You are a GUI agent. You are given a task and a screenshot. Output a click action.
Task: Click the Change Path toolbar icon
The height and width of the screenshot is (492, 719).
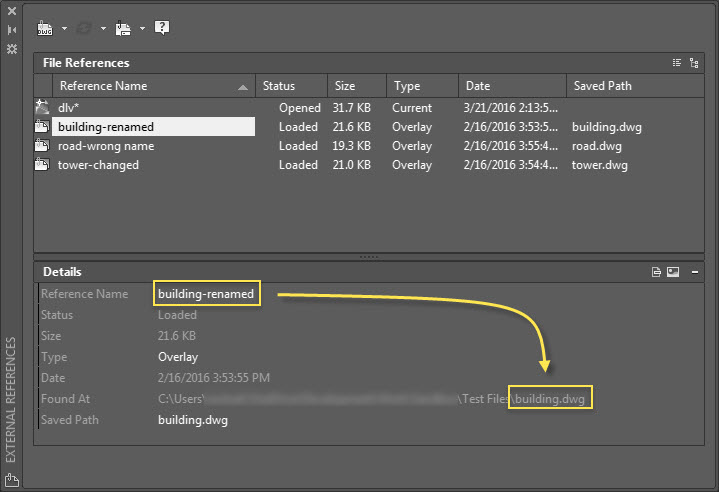124,28
